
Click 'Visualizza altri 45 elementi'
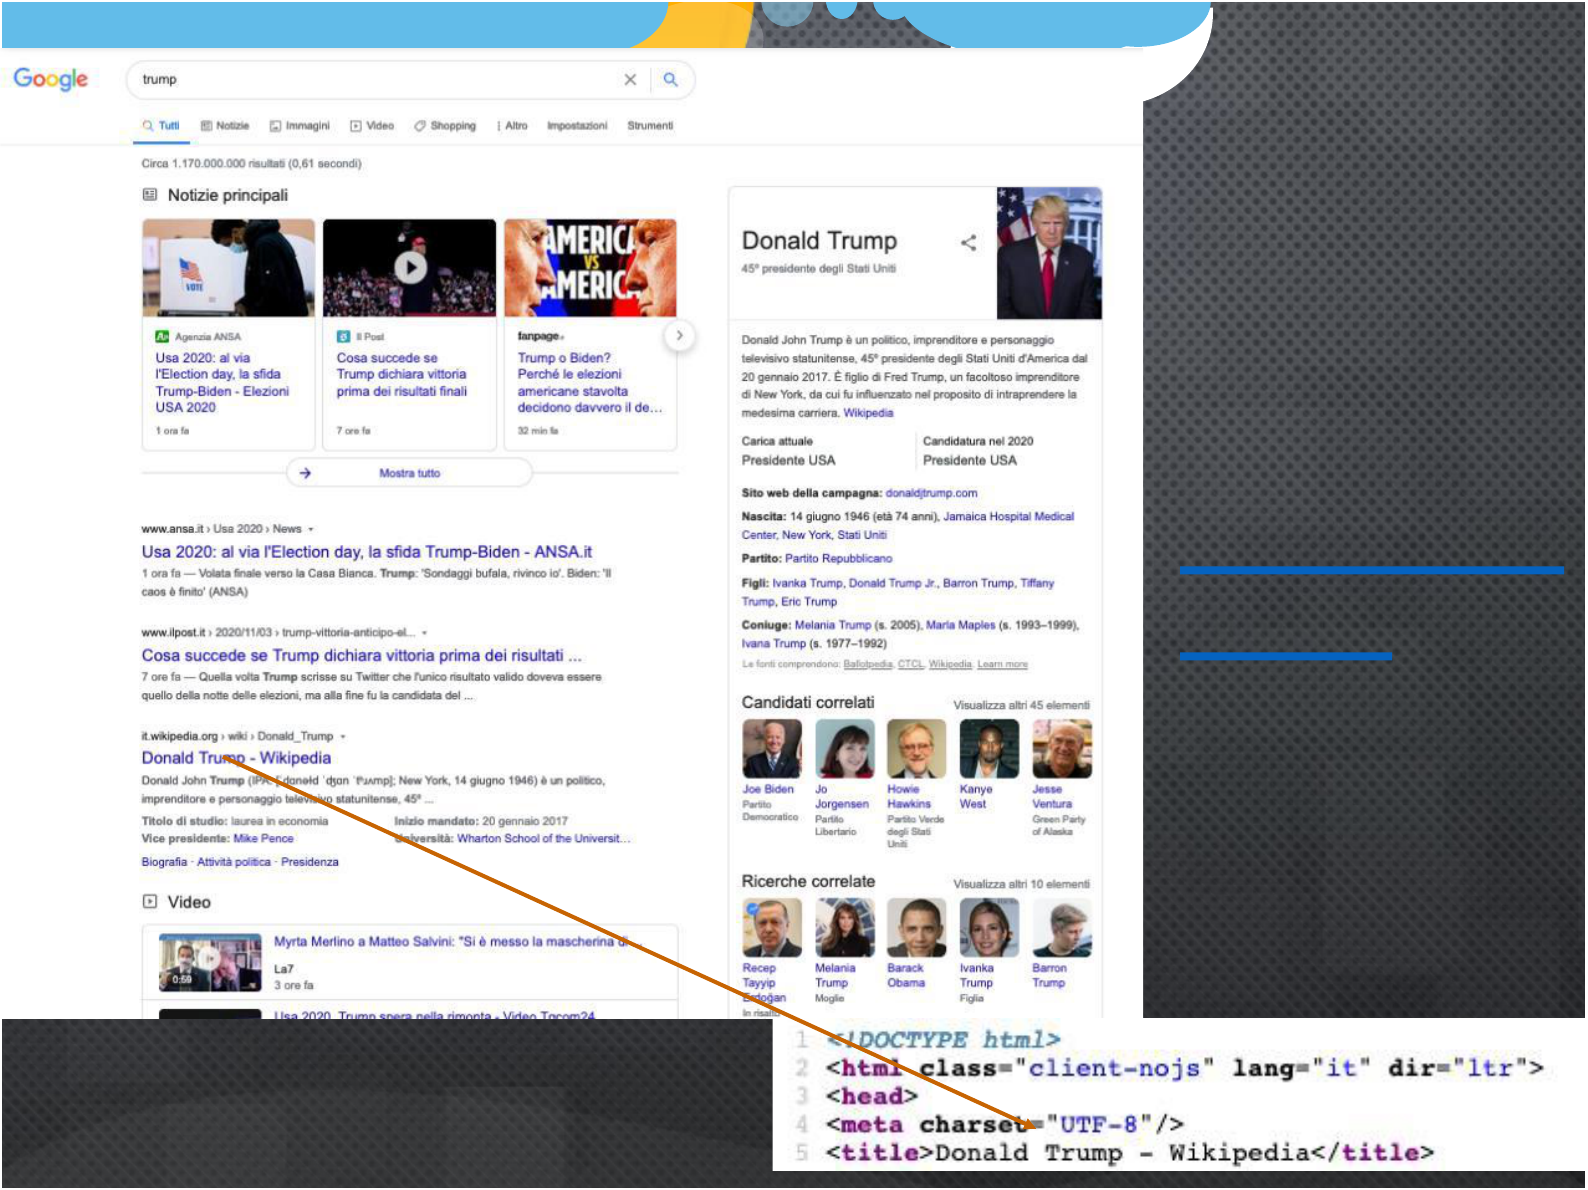pos(1021,706)
